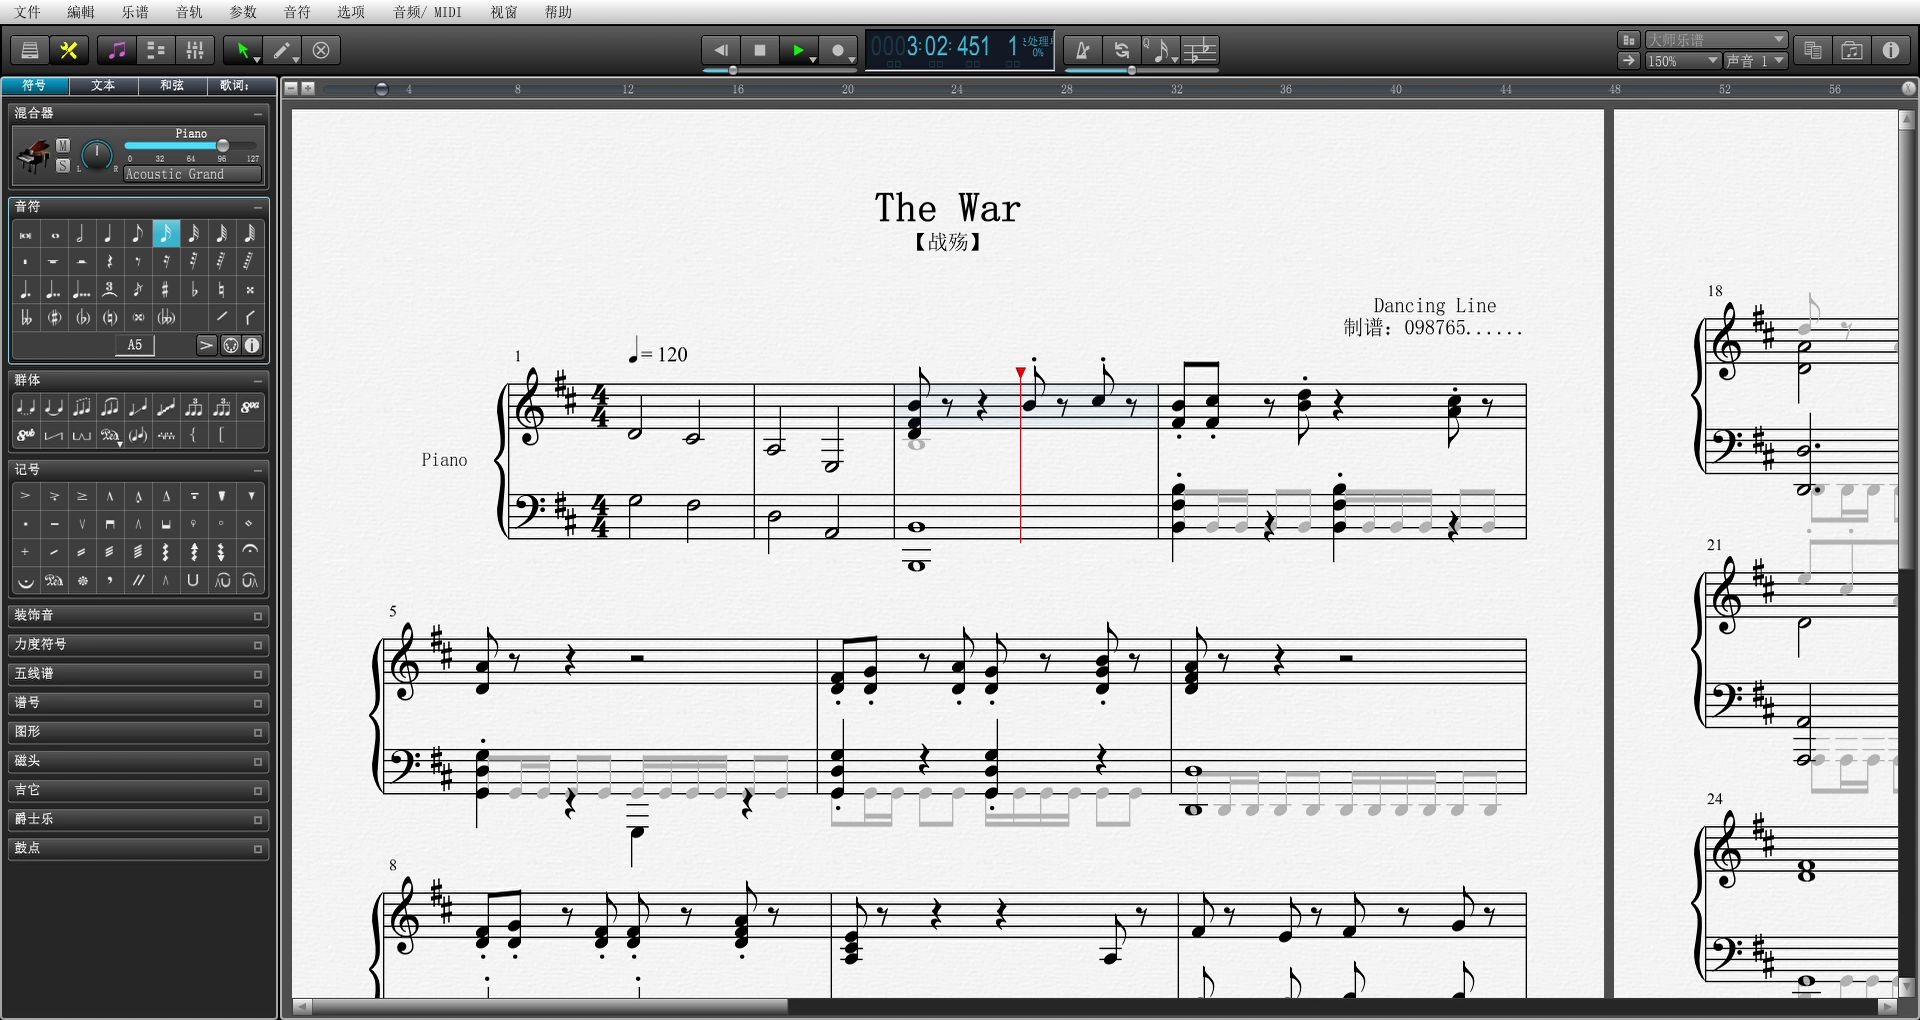Toggle the MIDI input button in notes panel
The width and height of the screenshot is (1920, 1020).
pyautogui.click(x=231, y=345)
